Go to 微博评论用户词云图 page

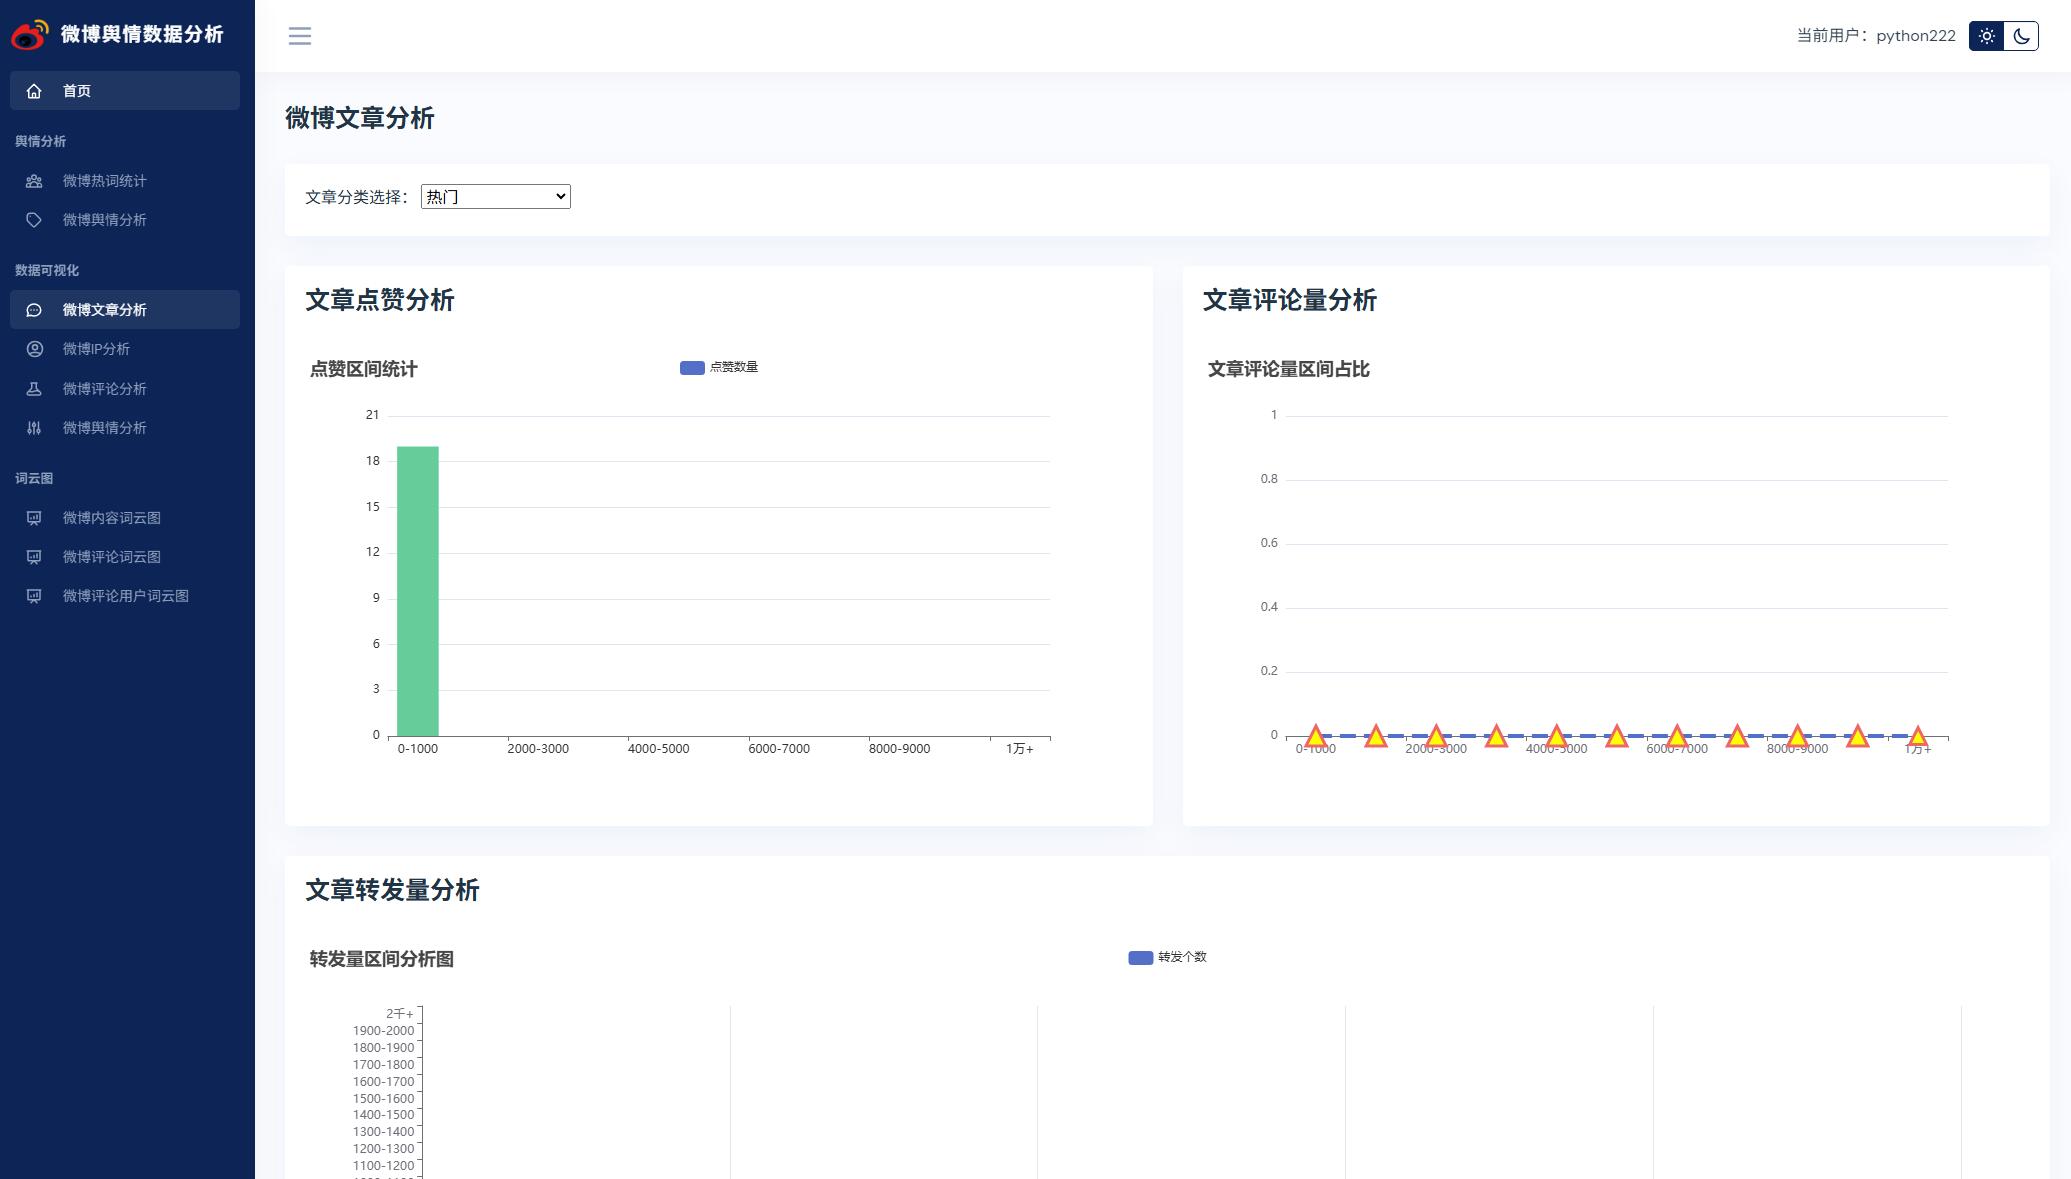[x=125, y=596]
